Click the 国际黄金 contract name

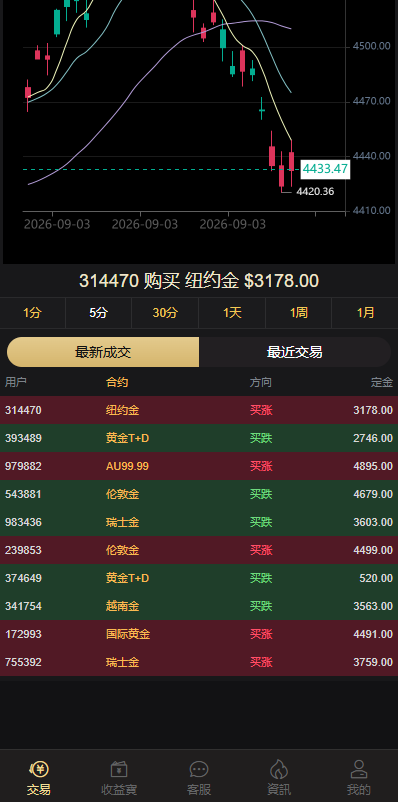tap(128, 634)
